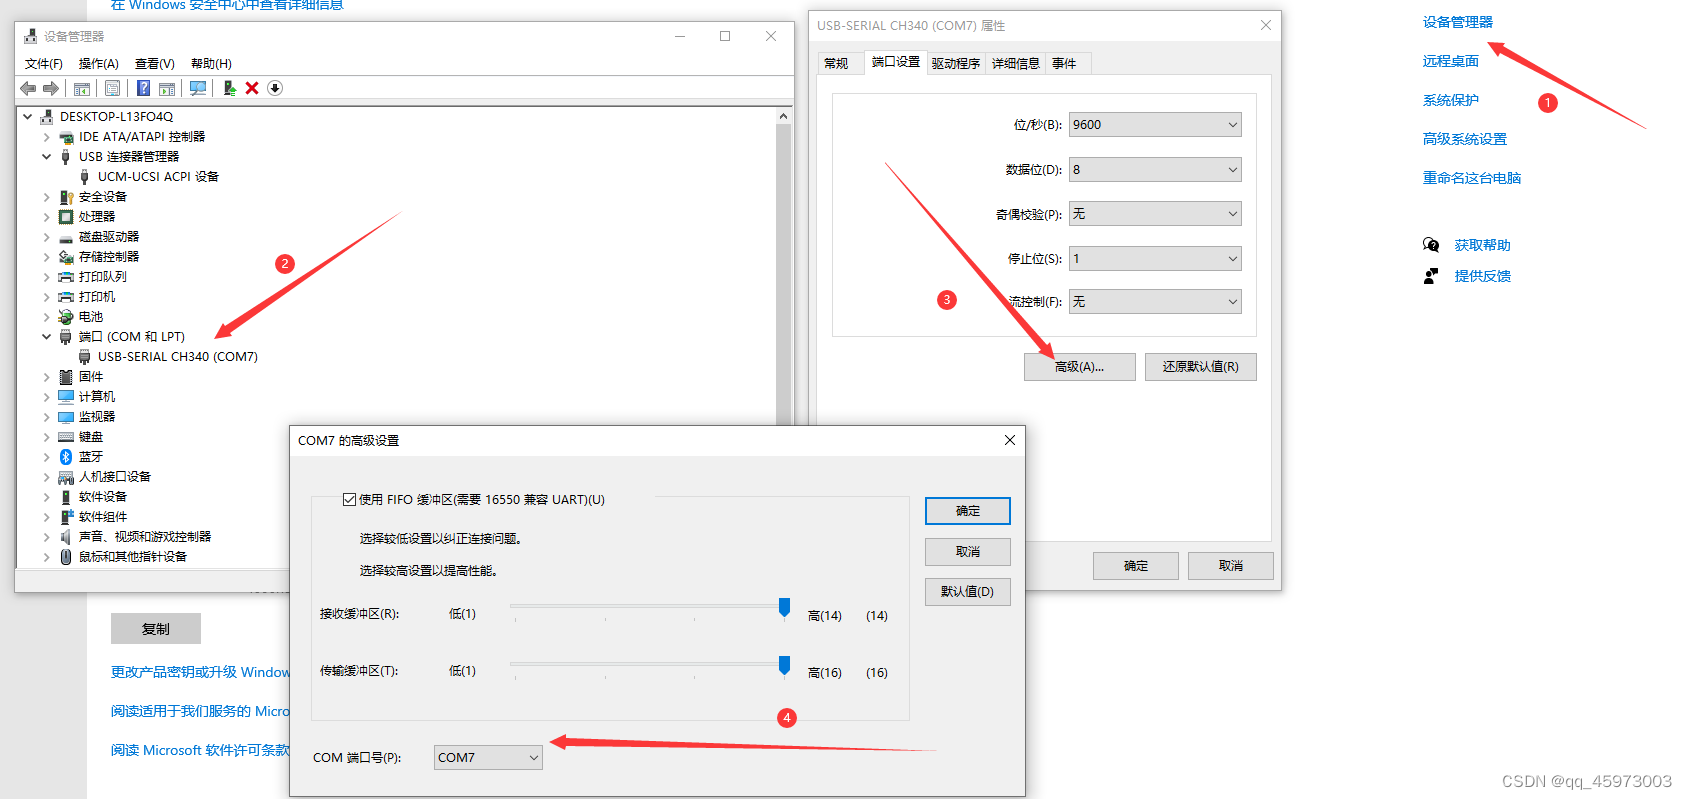Click the 复制 button

(156, 629)
